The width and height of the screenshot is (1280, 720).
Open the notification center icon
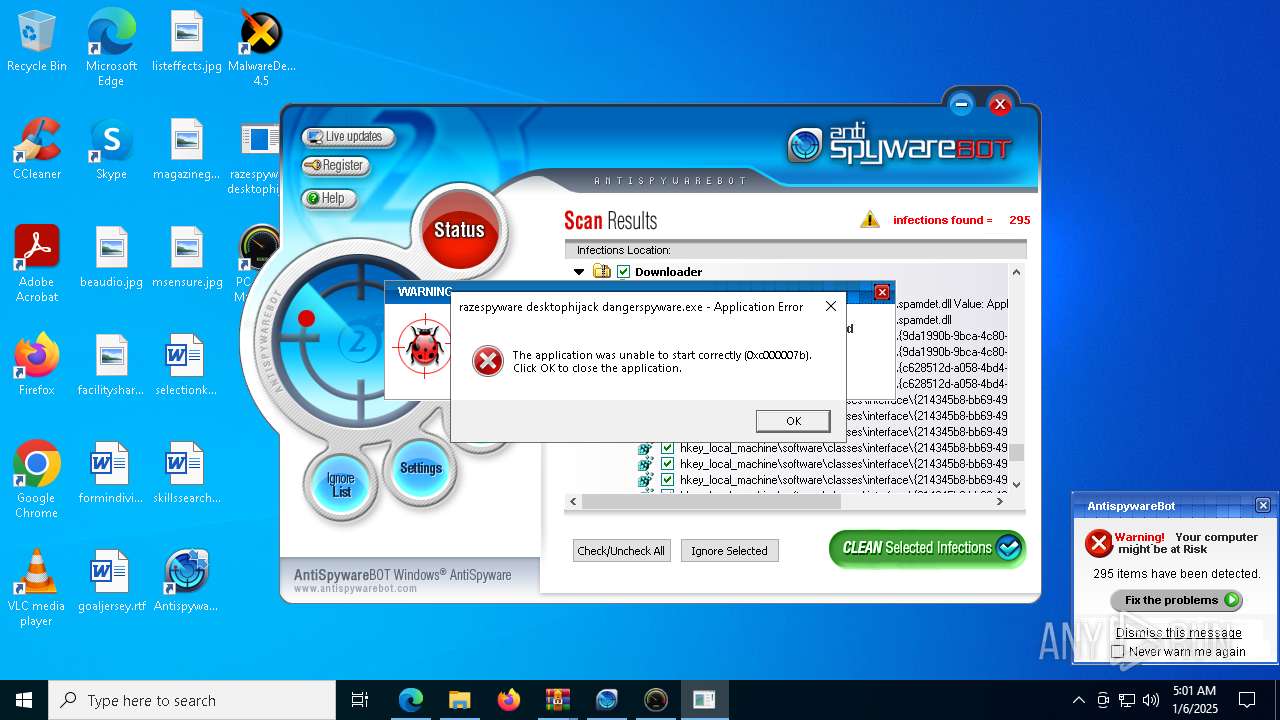1247,700
